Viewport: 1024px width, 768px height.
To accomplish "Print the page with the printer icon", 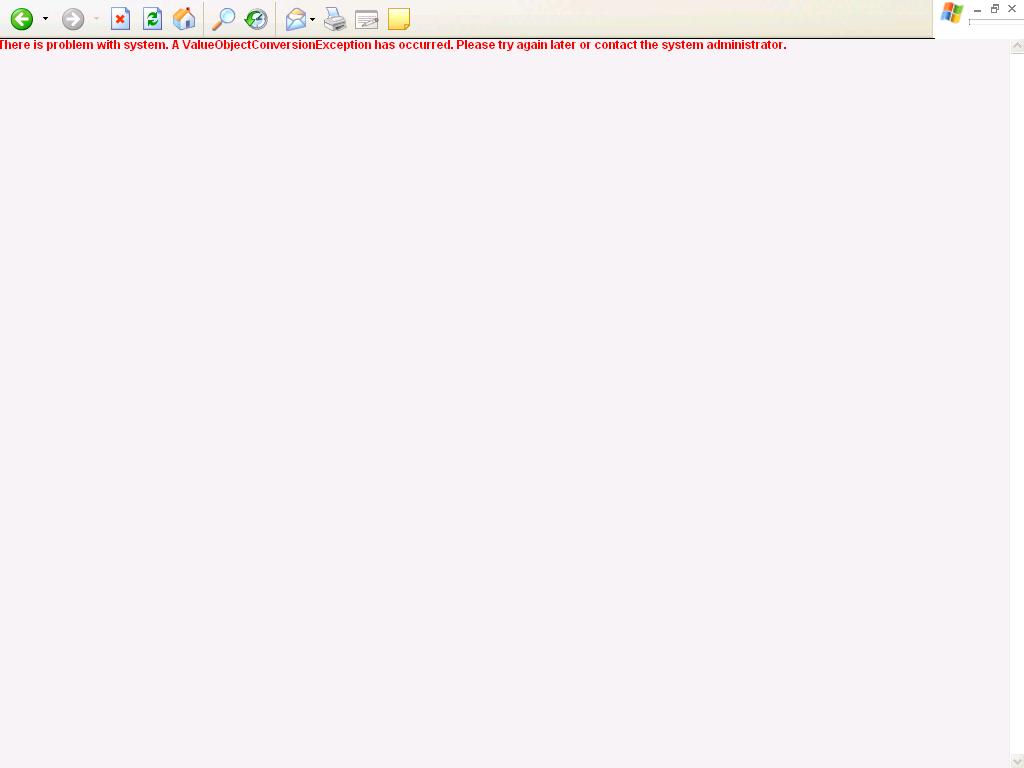I will click(x=335, y=19).
